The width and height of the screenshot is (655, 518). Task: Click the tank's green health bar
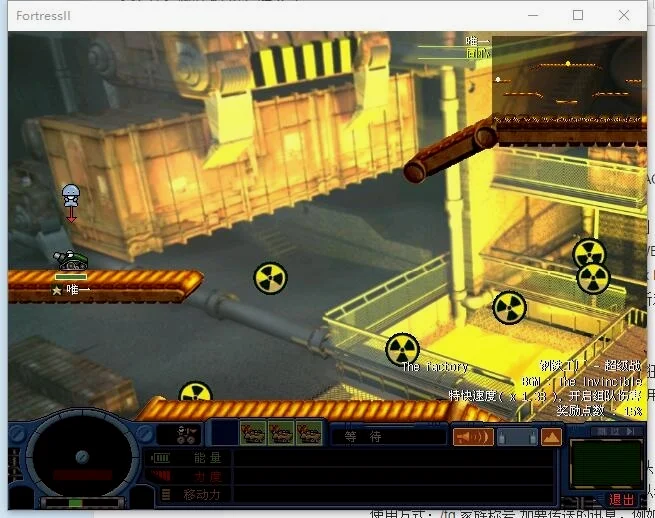click(x=71, y=277)
